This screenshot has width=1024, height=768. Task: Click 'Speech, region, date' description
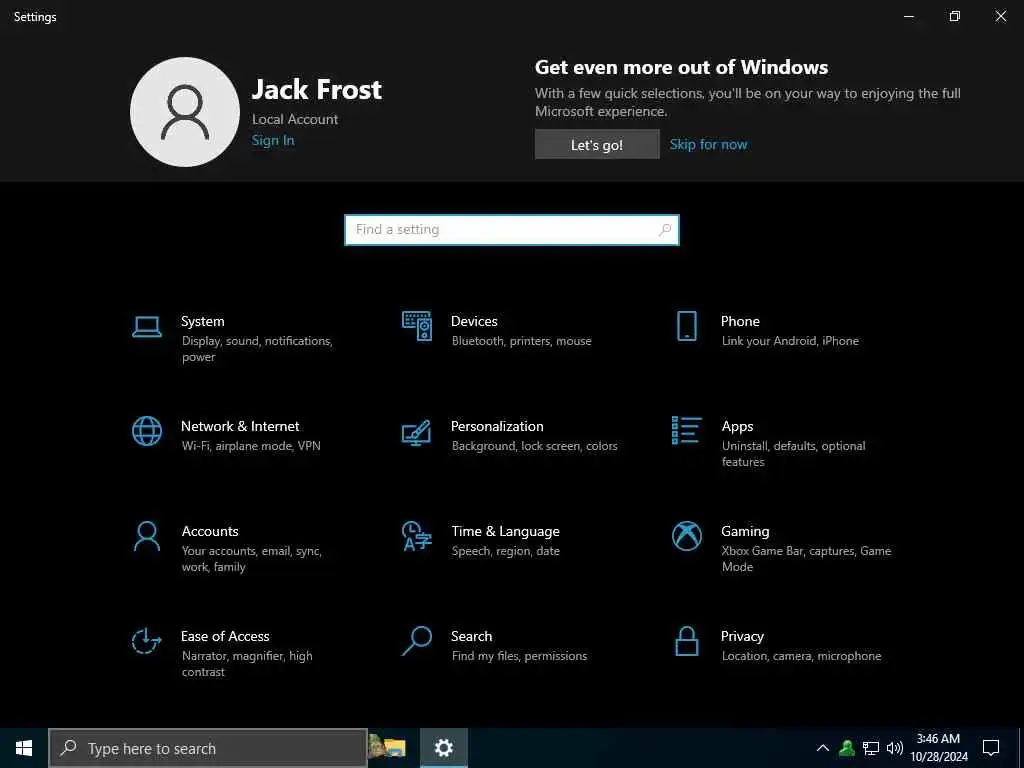click(x=506, y=551)
